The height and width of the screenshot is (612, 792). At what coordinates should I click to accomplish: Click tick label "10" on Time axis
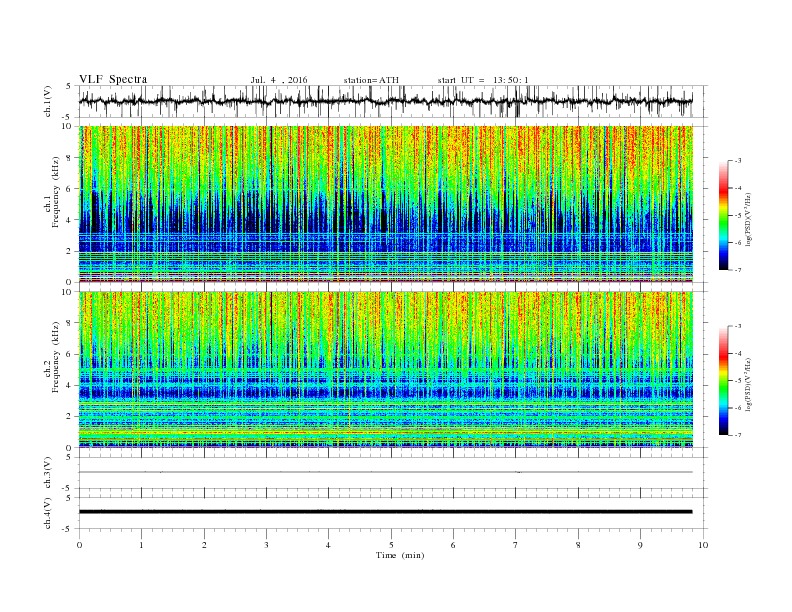pyautogui.click(x=703, y=545)
